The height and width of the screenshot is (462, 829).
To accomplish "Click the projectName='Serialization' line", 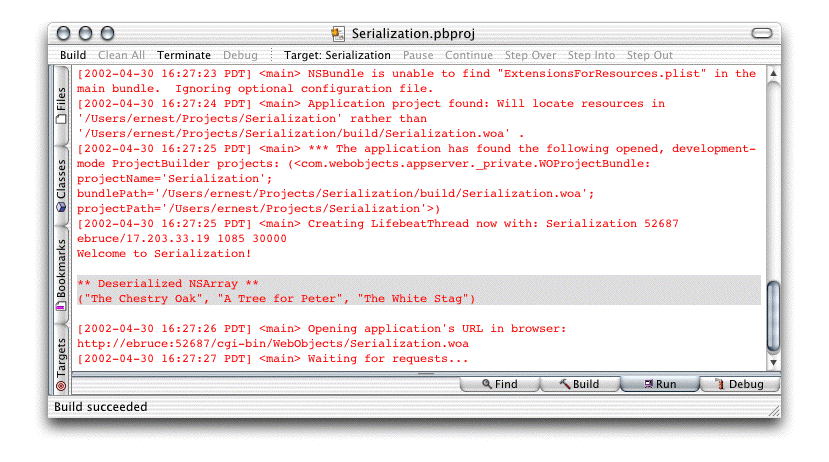I will tap(175, 179).
